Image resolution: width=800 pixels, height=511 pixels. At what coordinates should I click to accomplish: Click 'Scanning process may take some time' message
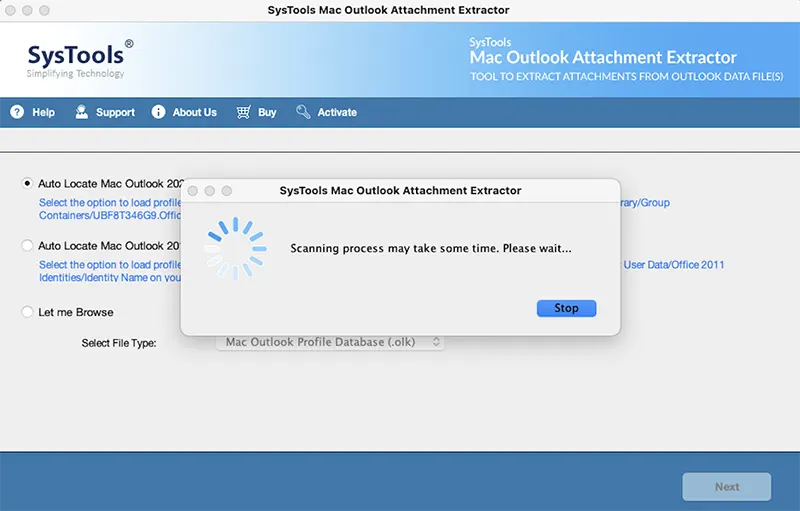pyautogui.click(x=431, y=248)
